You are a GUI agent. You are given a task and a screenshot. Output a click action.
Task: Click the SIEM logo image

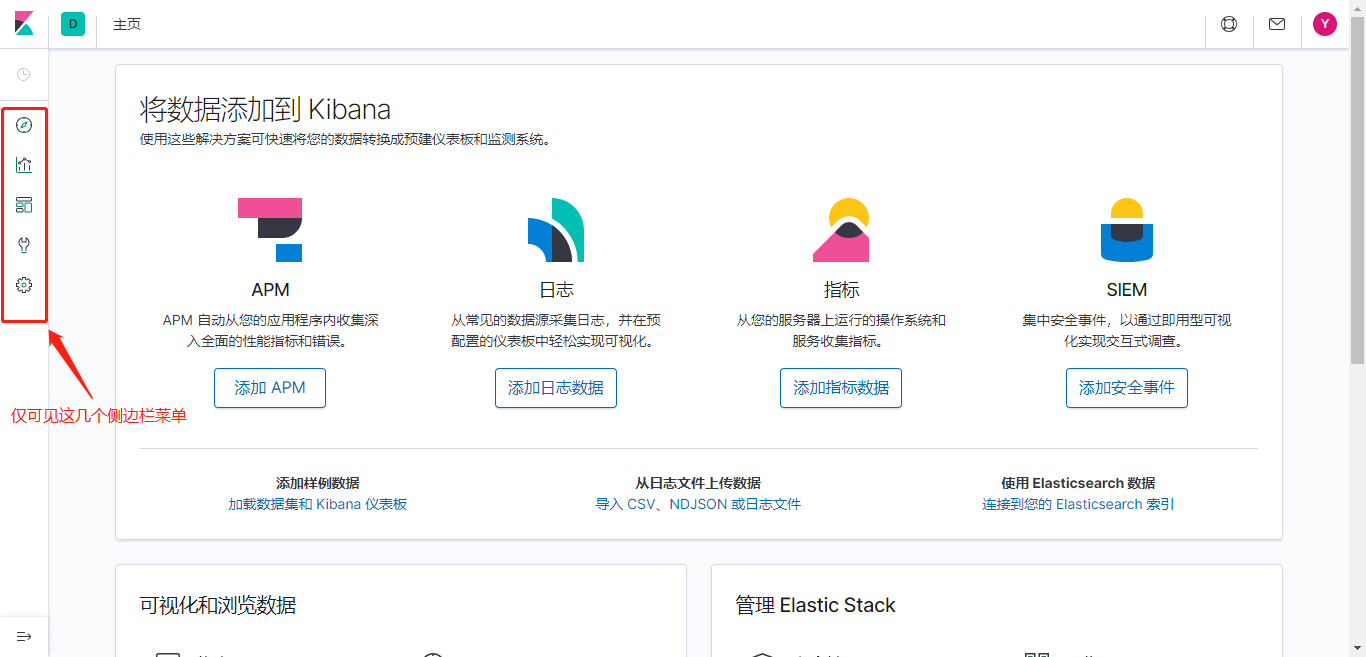click(1127, 230)
